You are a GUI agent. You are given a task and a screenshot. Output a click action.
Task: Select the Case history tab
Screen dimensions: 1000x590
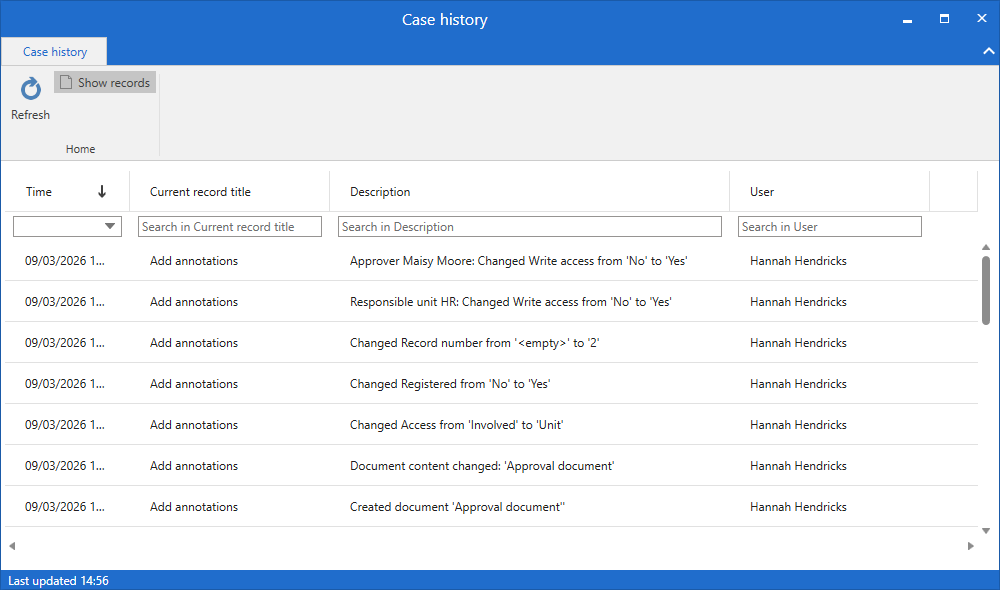55,52
